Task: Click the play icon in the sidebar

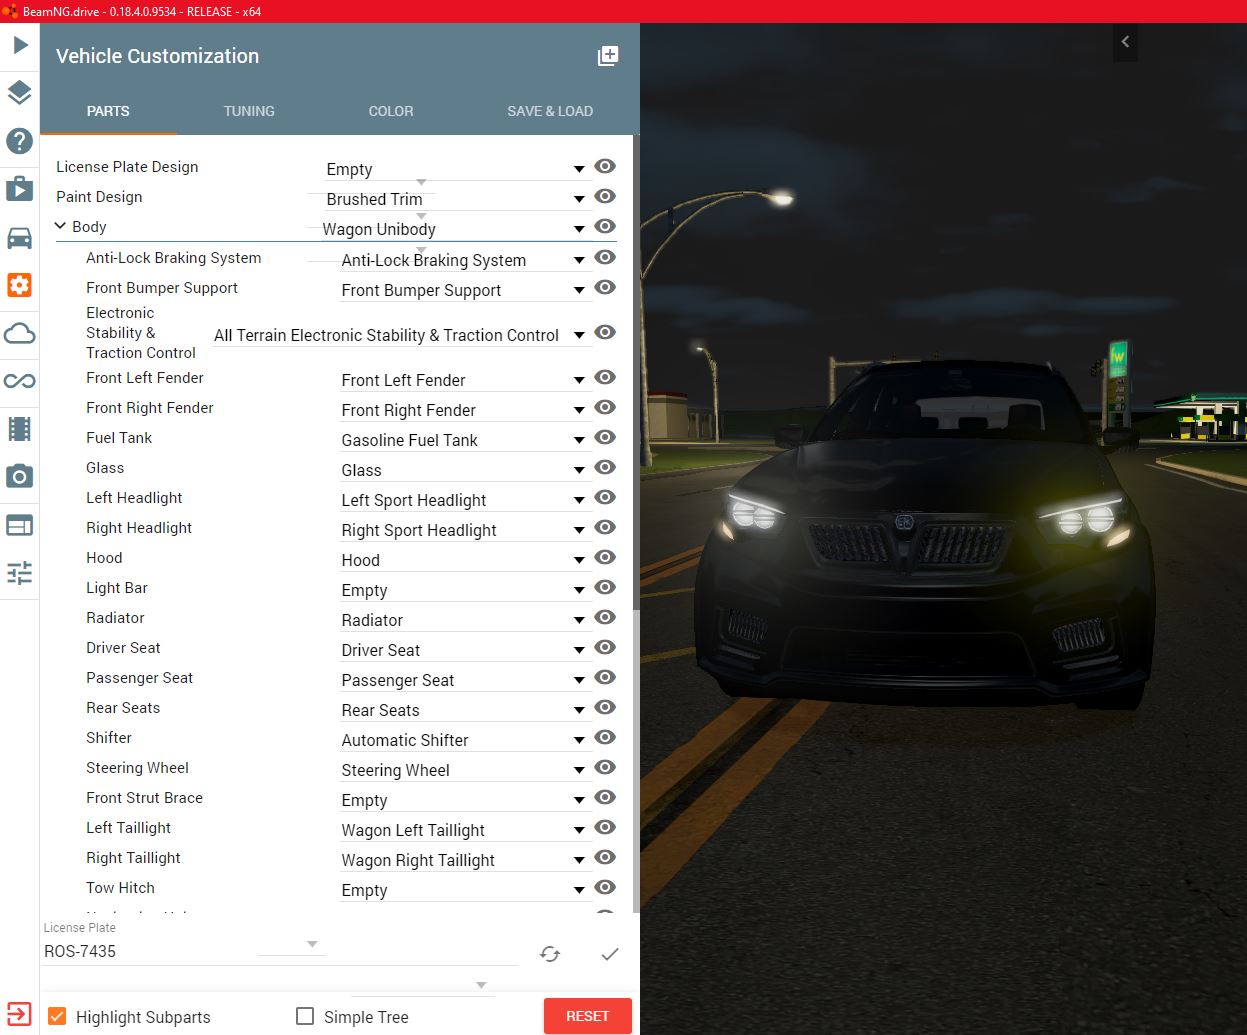Action: [20, 45]
